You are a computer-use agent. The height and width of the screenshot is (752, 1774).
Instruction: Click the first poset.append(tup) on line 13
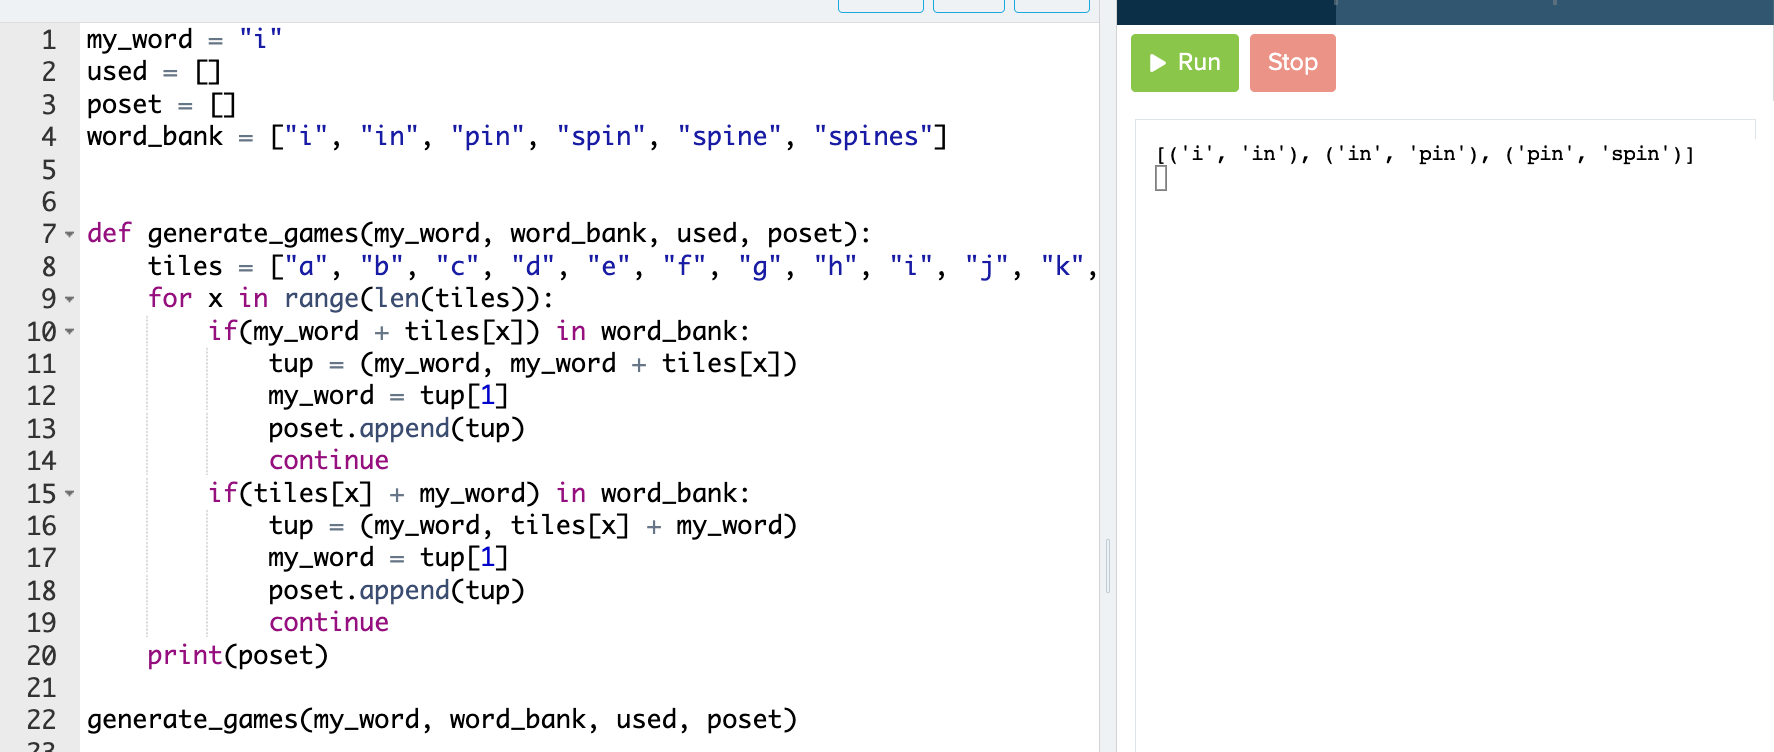[396, 429]
